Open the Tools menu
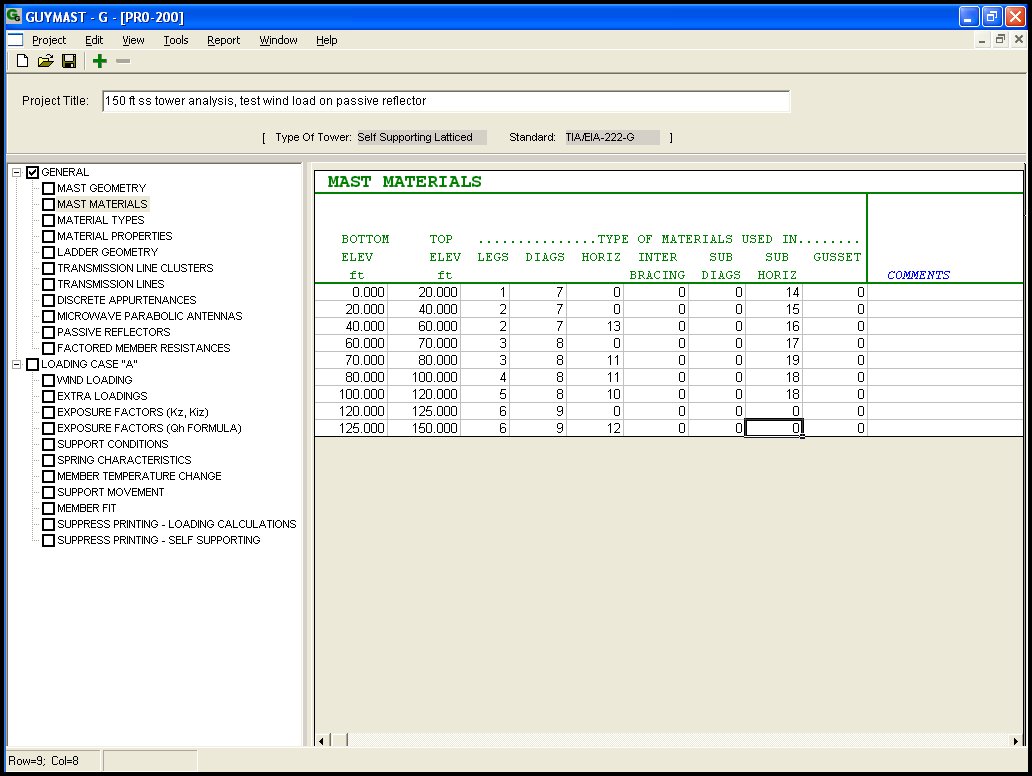Viewport: 1032px width, 776px height. tap(176, 40)
